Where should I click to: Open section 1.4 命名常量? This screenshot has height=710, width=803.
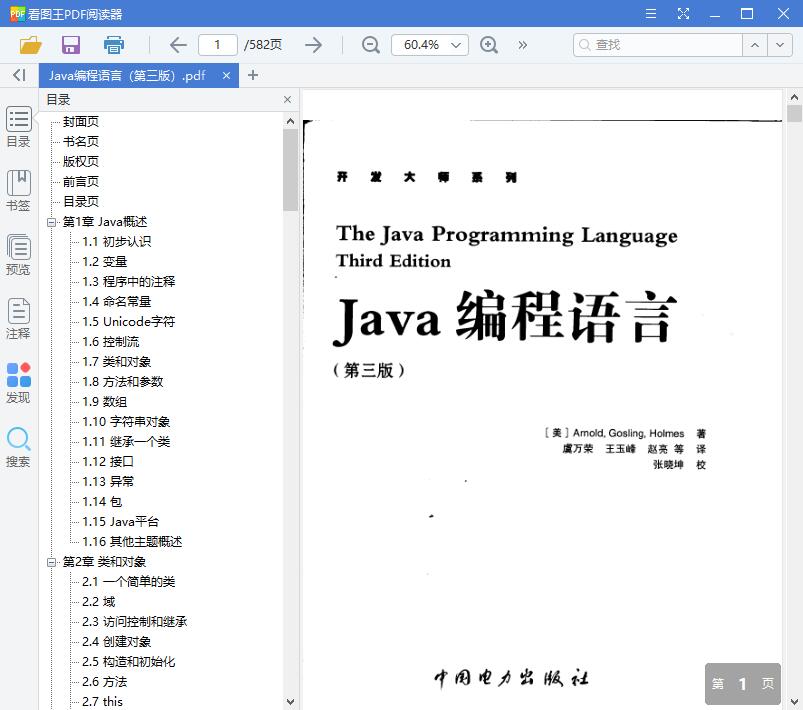point(116,302)
